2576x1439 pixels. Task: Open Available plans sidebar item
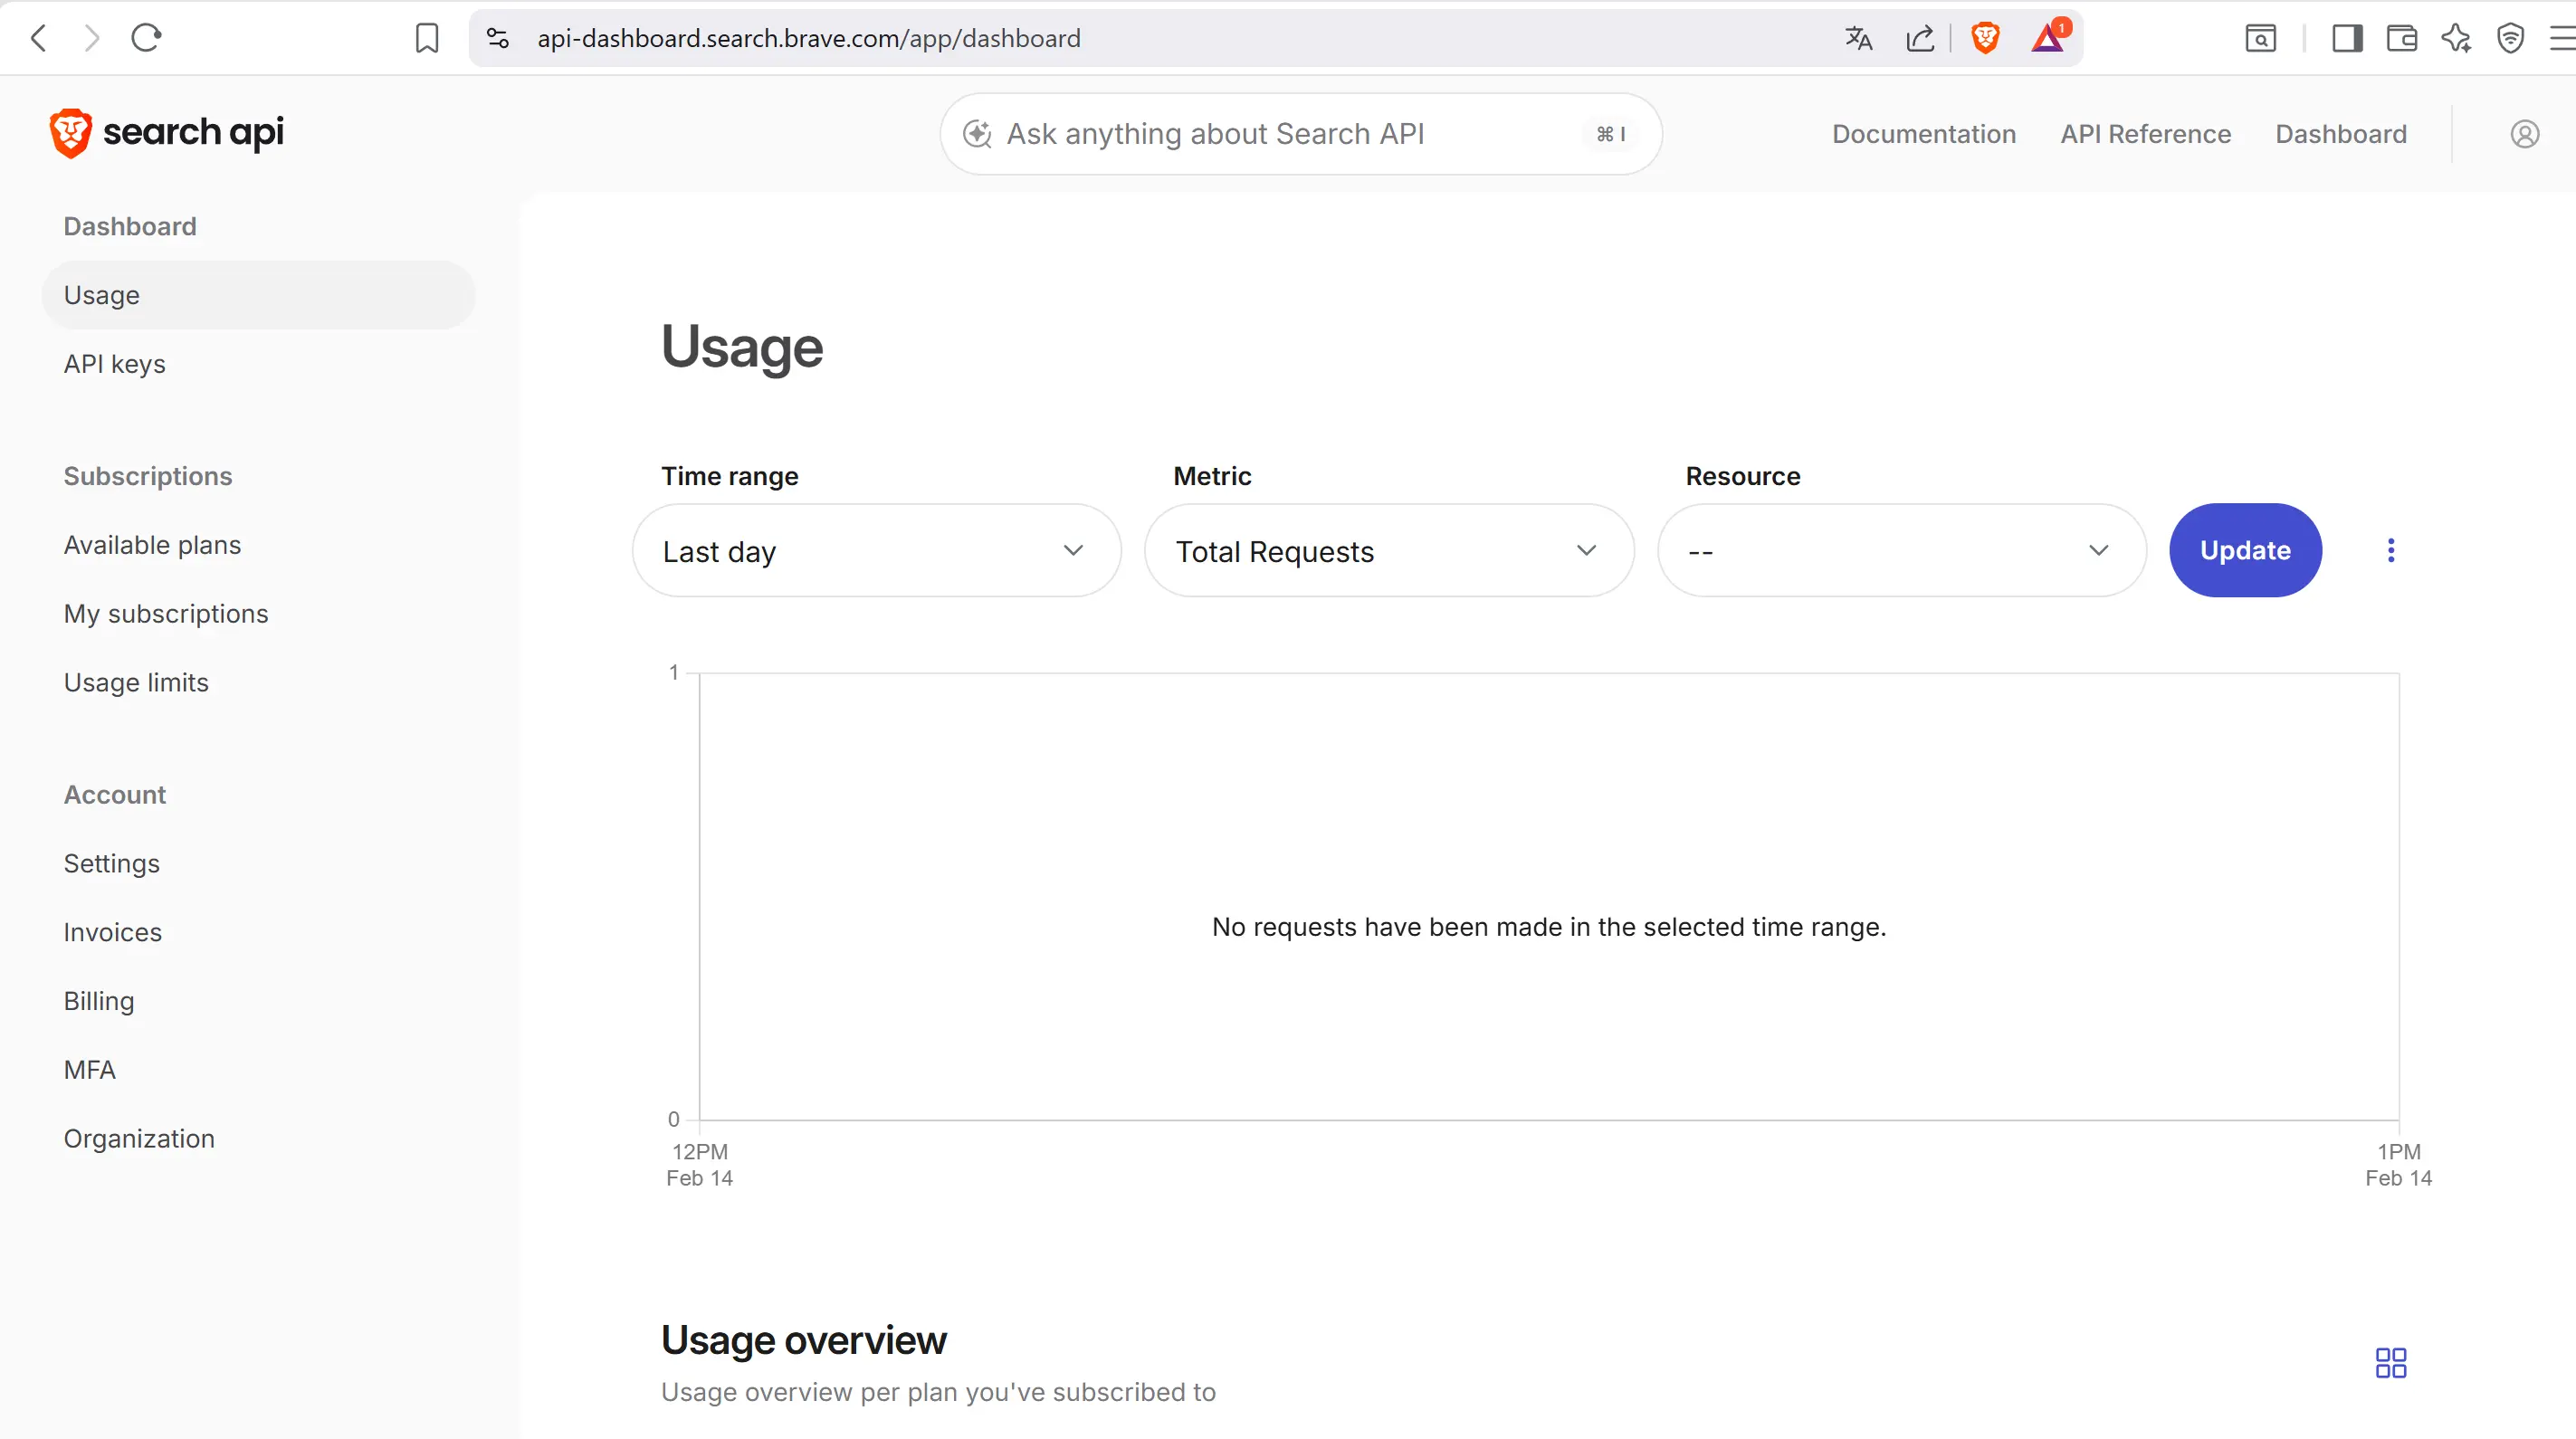coord(152,545)
